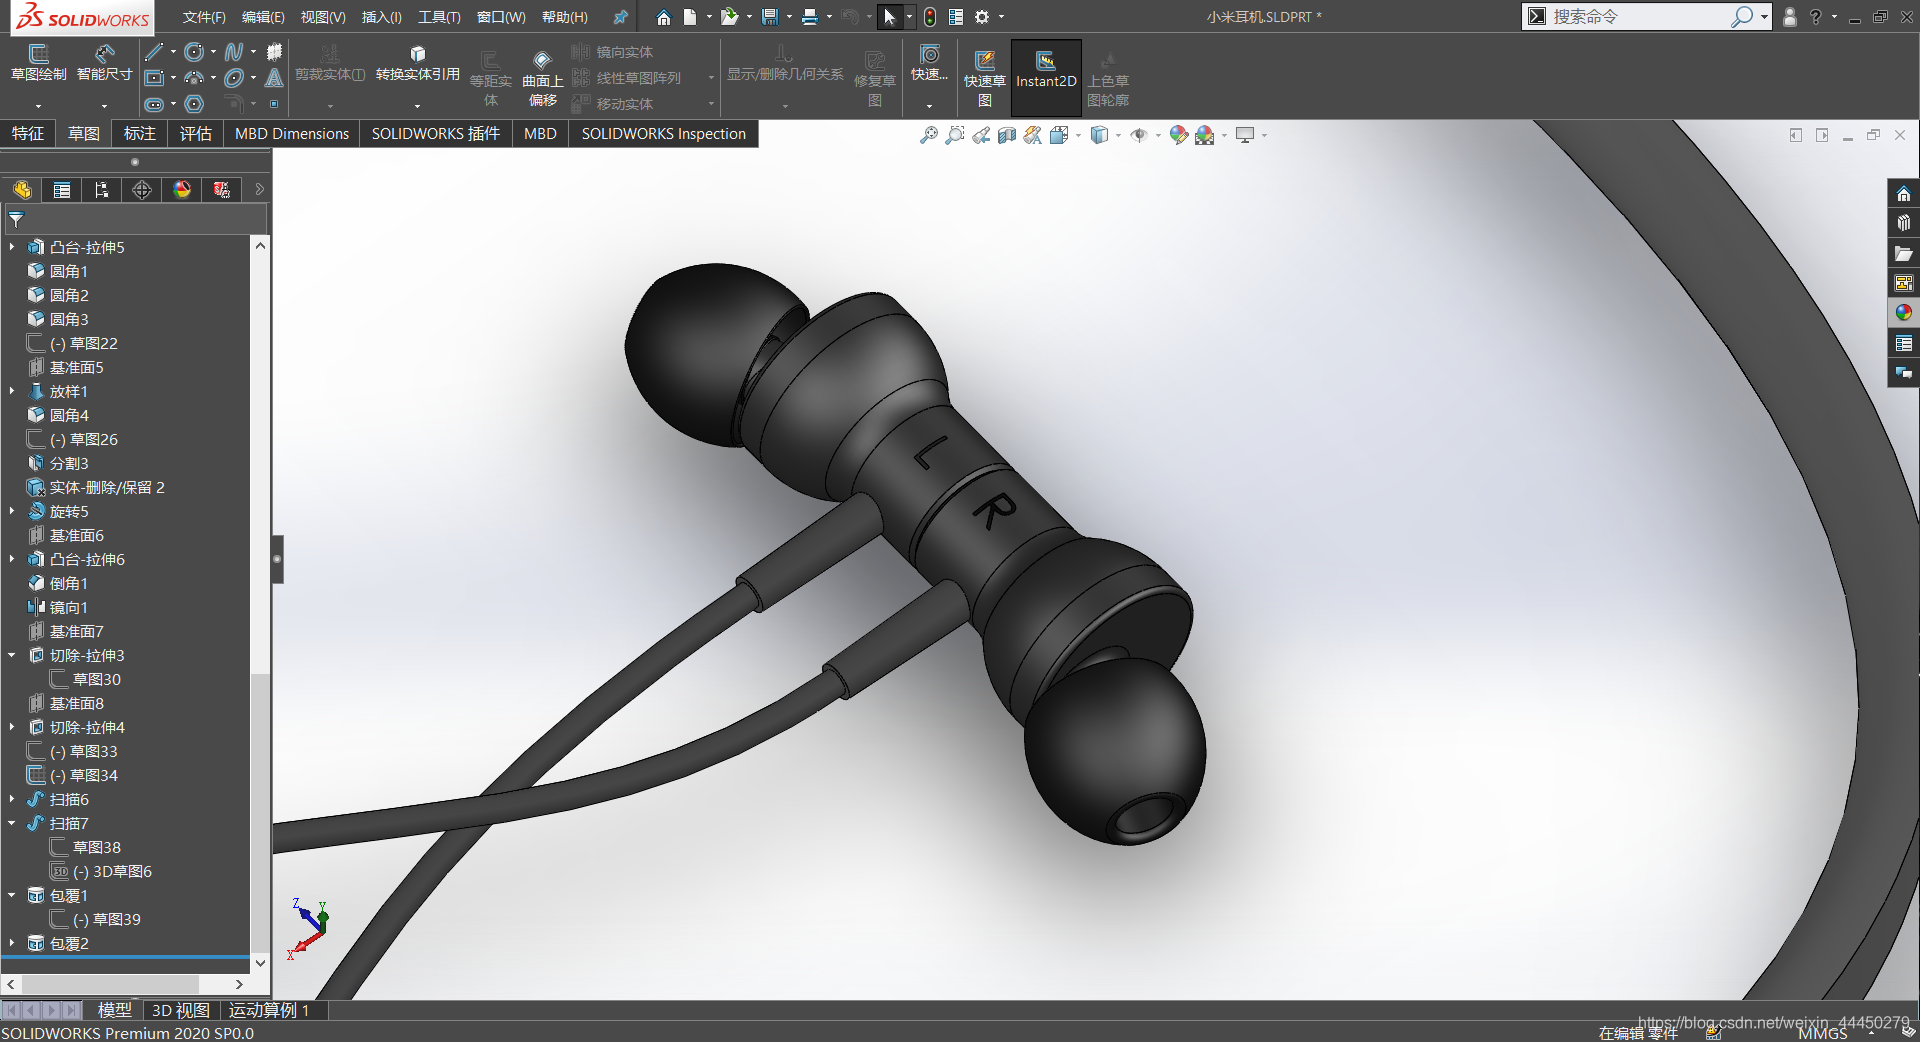
Task: Switch to the 运动算例 1 bottom tab
Action: [x=268, y=1010]
